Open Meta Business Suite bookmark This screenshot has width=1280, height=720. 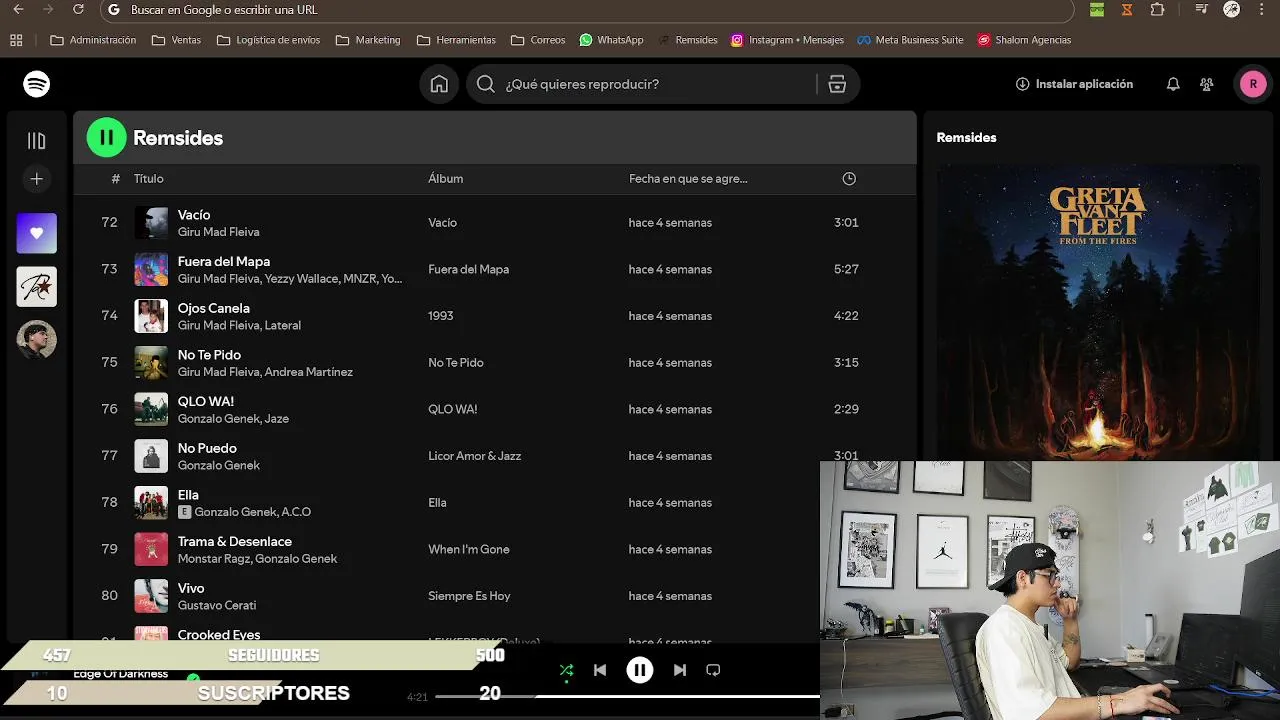coord(910,40)
